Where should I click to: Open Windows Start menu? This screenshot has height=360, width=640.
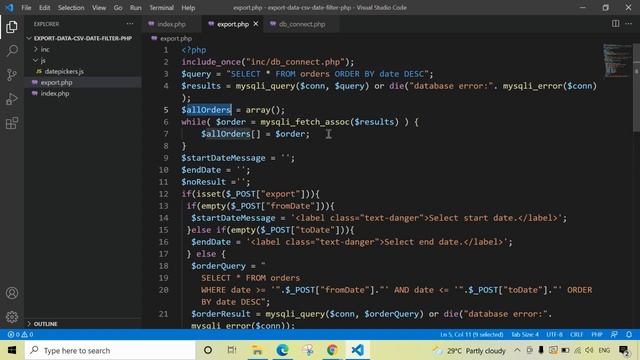pos(12,350)
